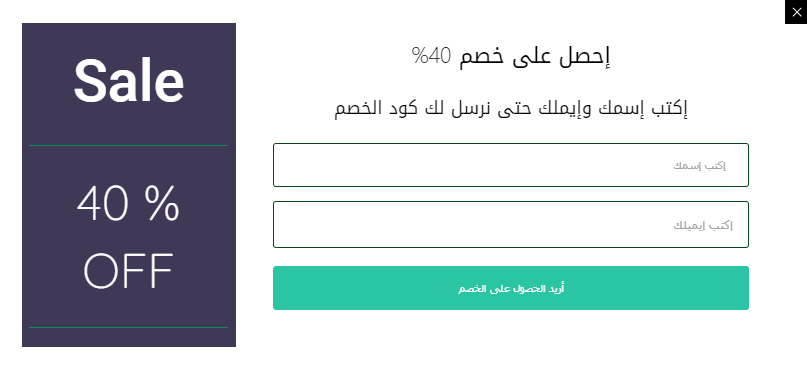
Task: Click the '%40' figure in the popup title
Action: (x=432, y=56)
